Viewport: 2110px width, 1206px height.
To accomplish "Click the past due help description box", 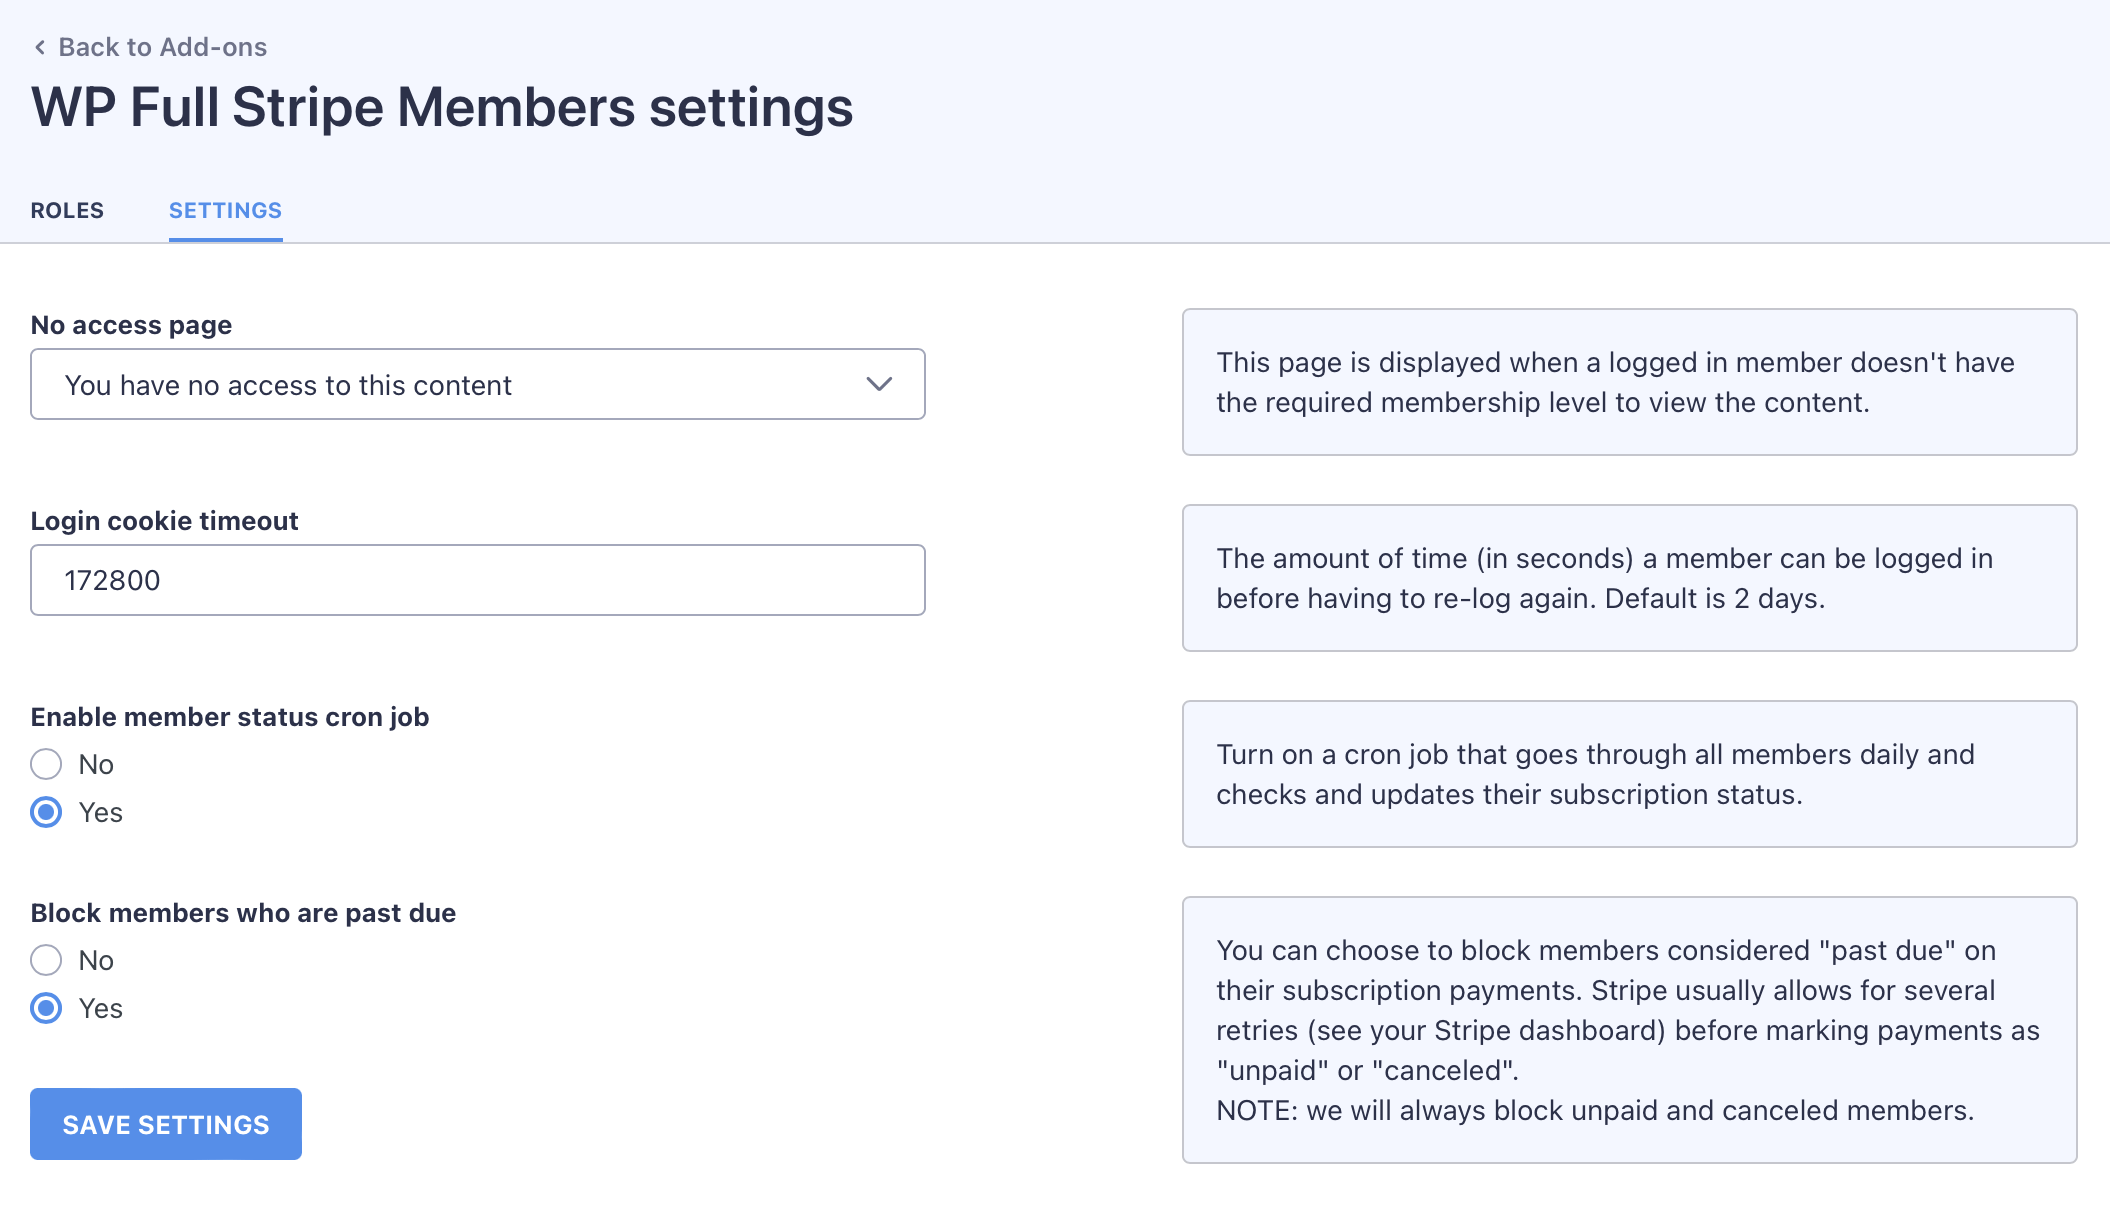I will click(1628, 1030).
